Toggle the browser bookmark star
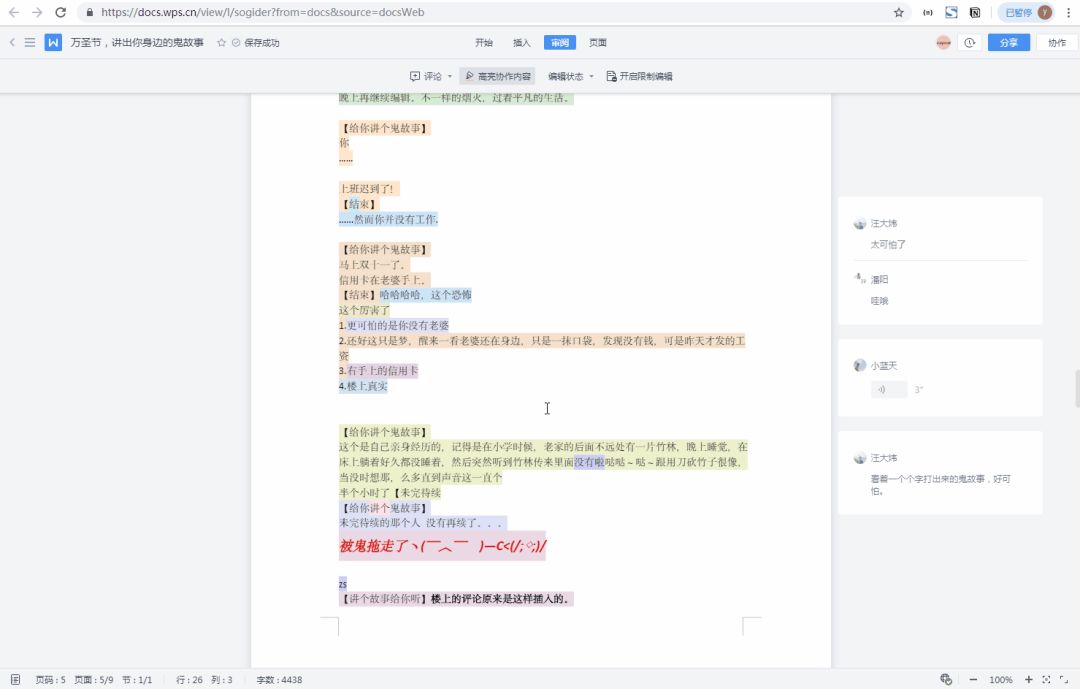1080x689 pixels. pos(899,13)
